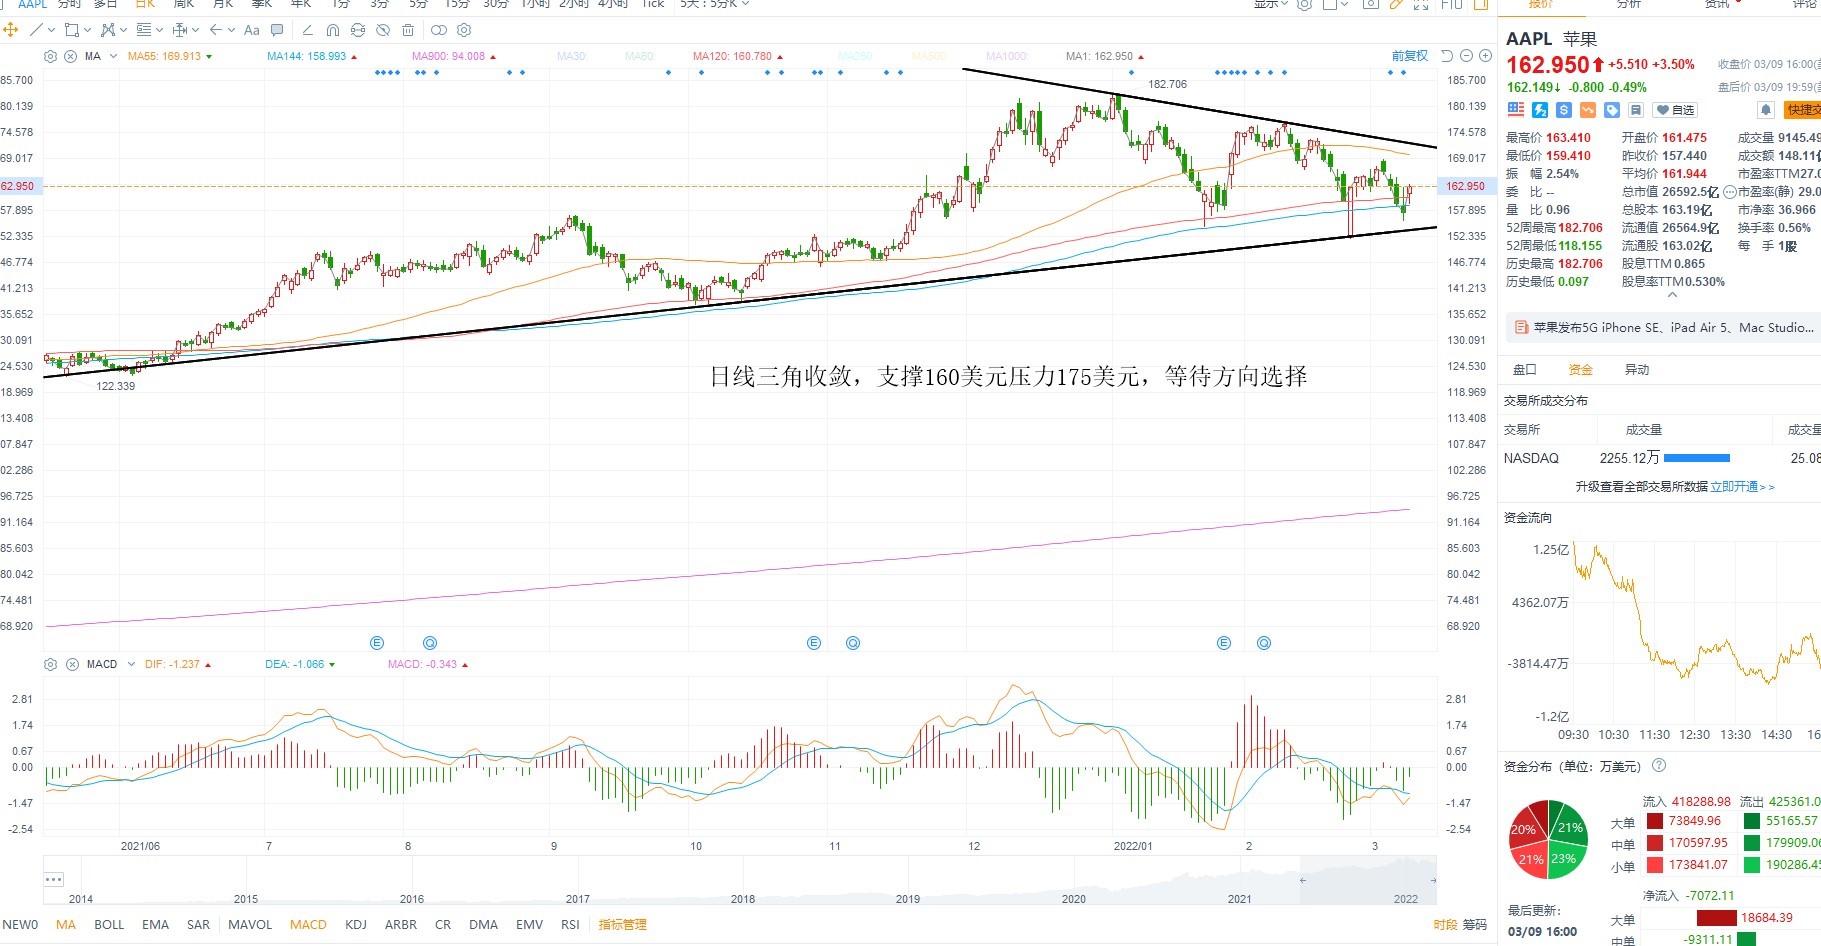Click the blue price tag icon
Image resolution: width=1821 pixels, height=946 pixels.
click(1612, 110)
